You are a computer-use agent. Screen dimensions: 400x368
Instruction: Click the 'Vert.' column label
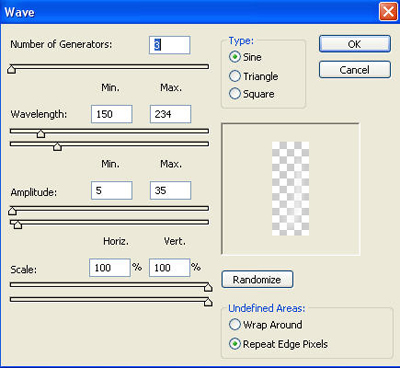(175, 241)
